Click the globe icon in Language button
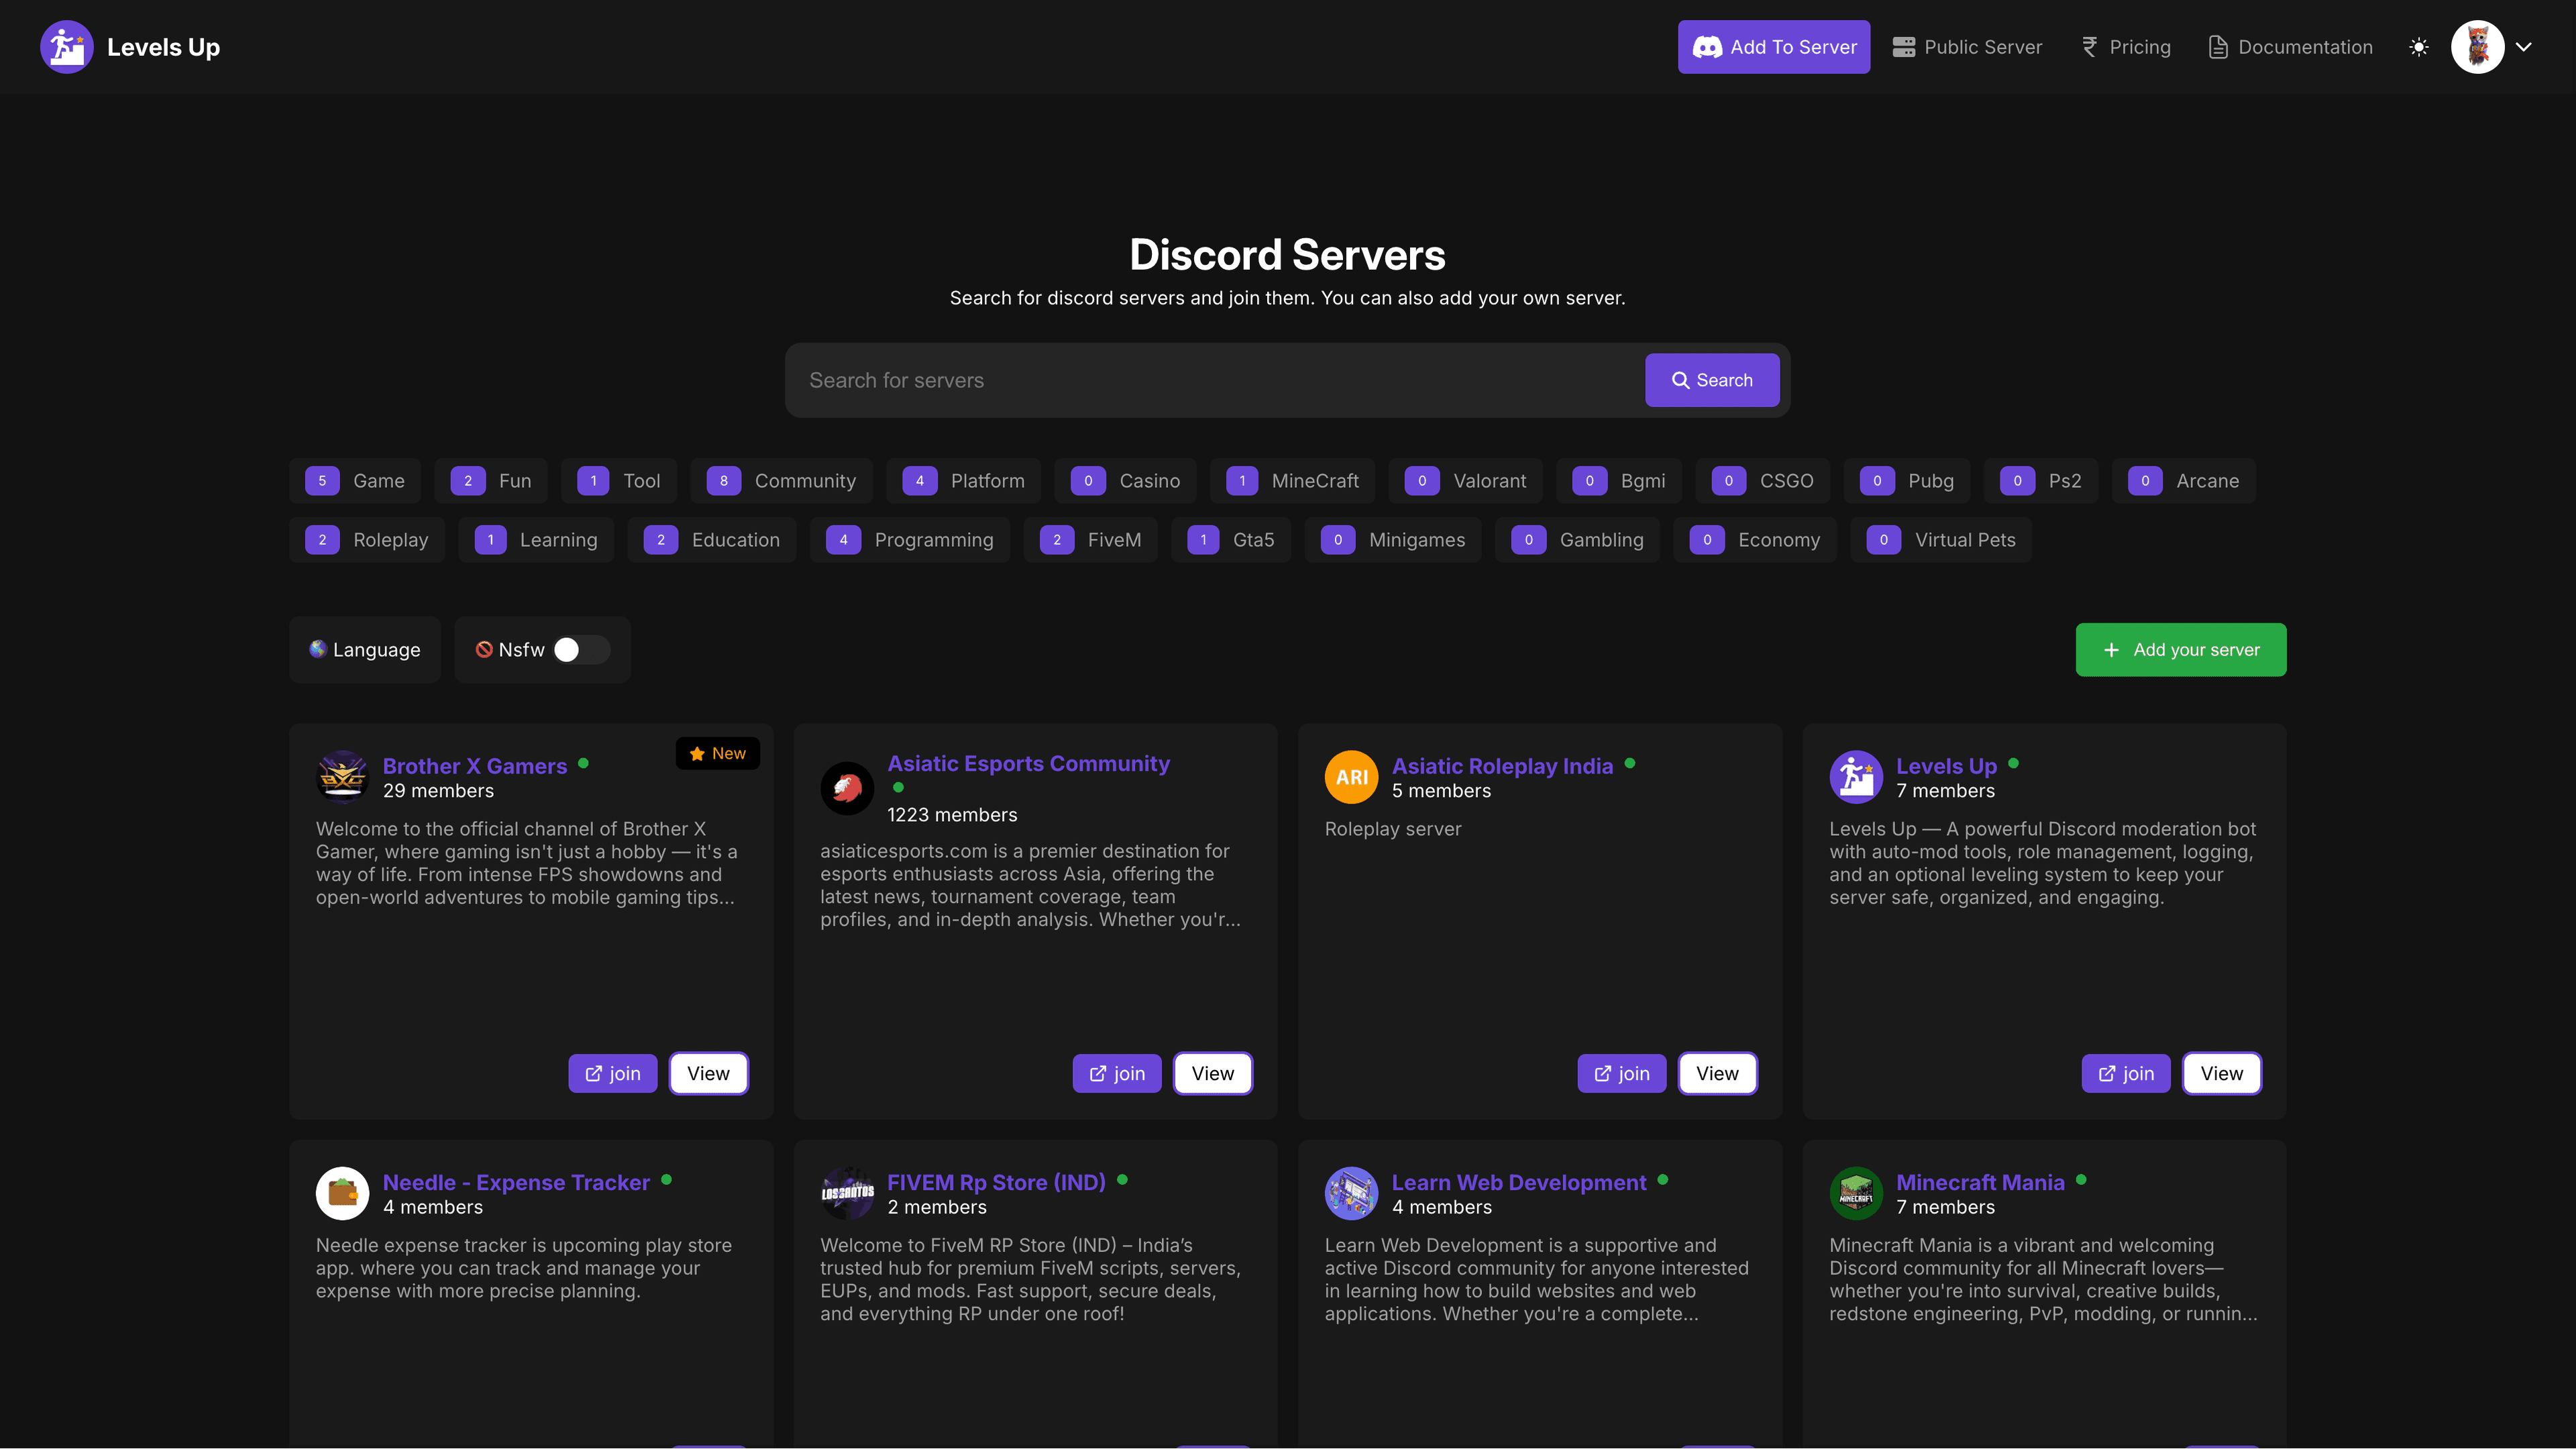Screen dimensions: 2576x1449 click(x=318, y=649)
